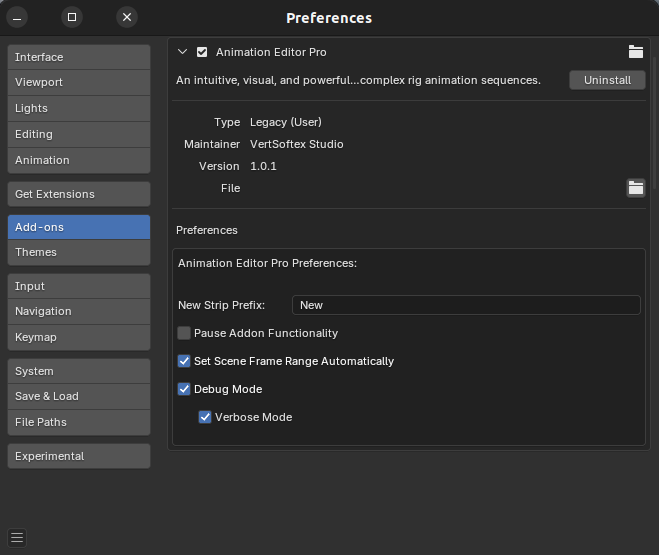Turn off Debug Mode
Viewport: 659px width, 555px height.
click(184, 389)
